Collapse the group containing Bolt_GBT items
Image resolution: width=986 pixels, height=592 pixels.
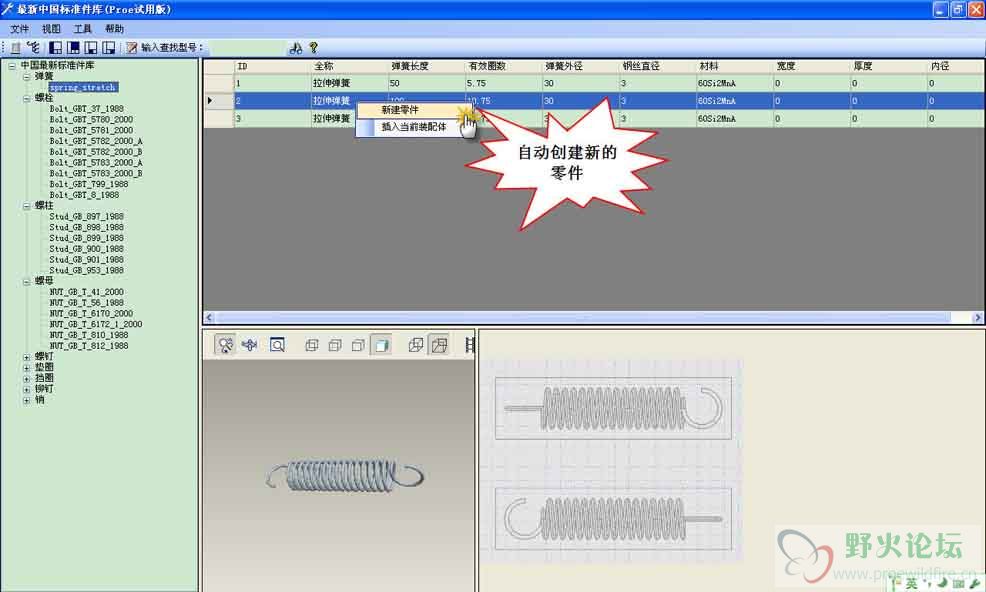[26, 98]
